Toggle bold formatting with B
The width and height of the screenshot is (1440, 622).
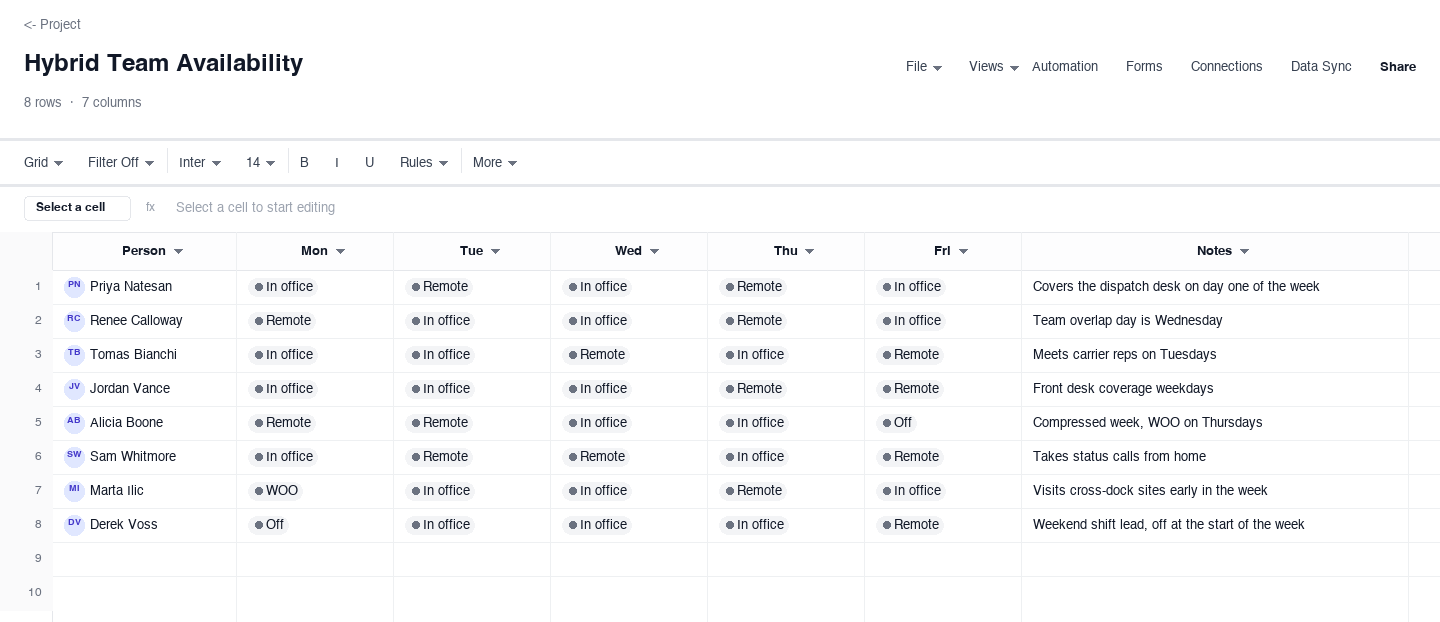[x=304, y=162]
